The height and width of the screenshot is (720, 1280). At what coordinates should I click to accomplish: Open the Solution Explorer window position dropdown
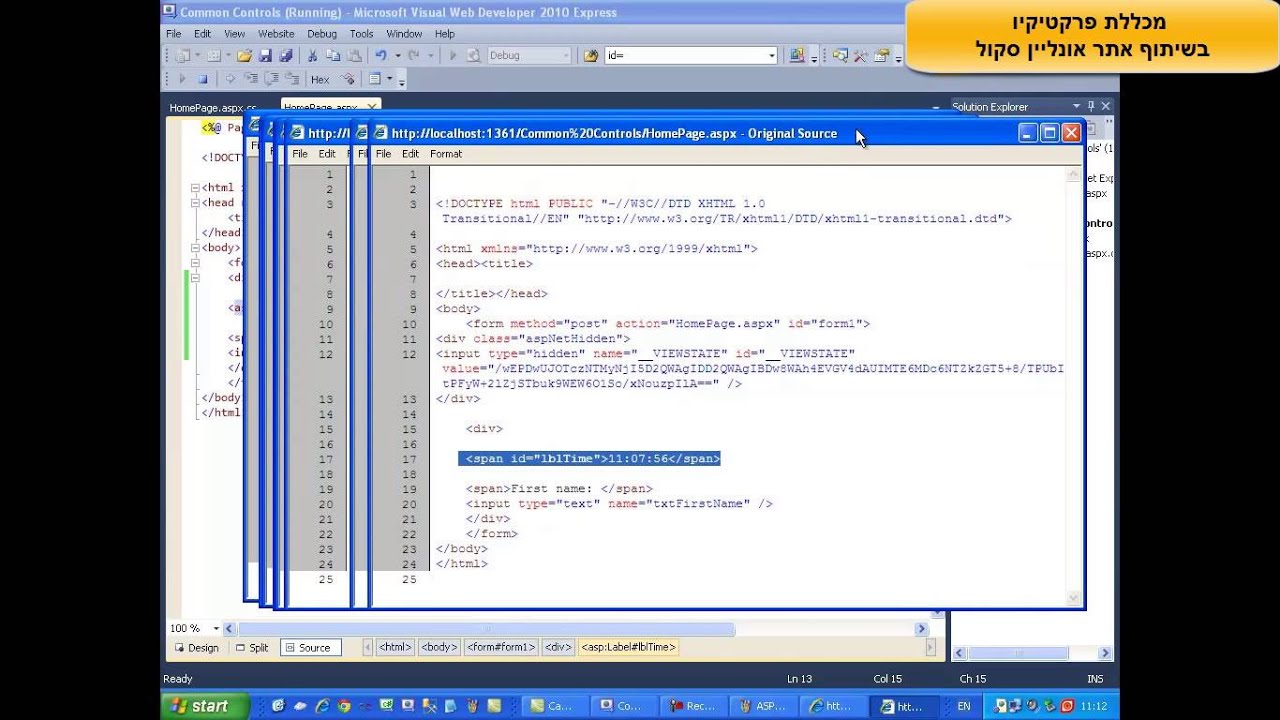pyautogui.click(x=1076, y=106)
